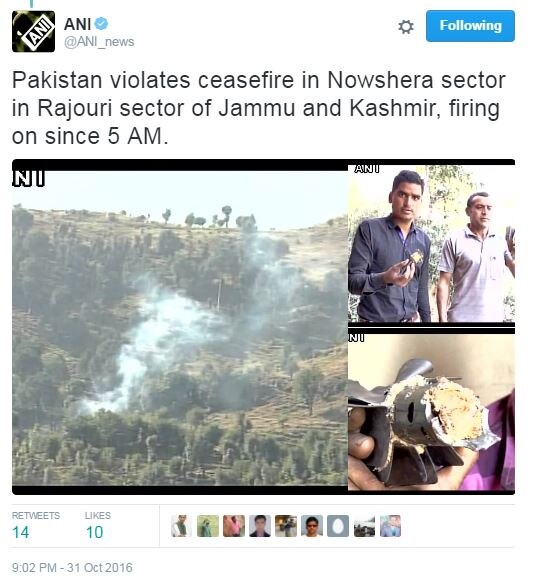
Task: Enlarge the photo of two men
Action: (x=431, y=244)
